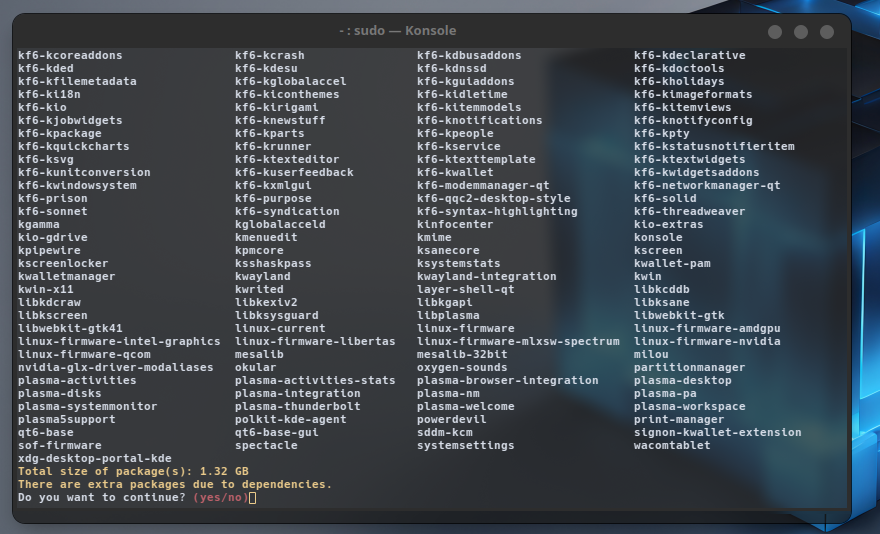Click the extra packages dependencies warning line
This screenshot has width=880, height=534.
[x=174, y=484]
